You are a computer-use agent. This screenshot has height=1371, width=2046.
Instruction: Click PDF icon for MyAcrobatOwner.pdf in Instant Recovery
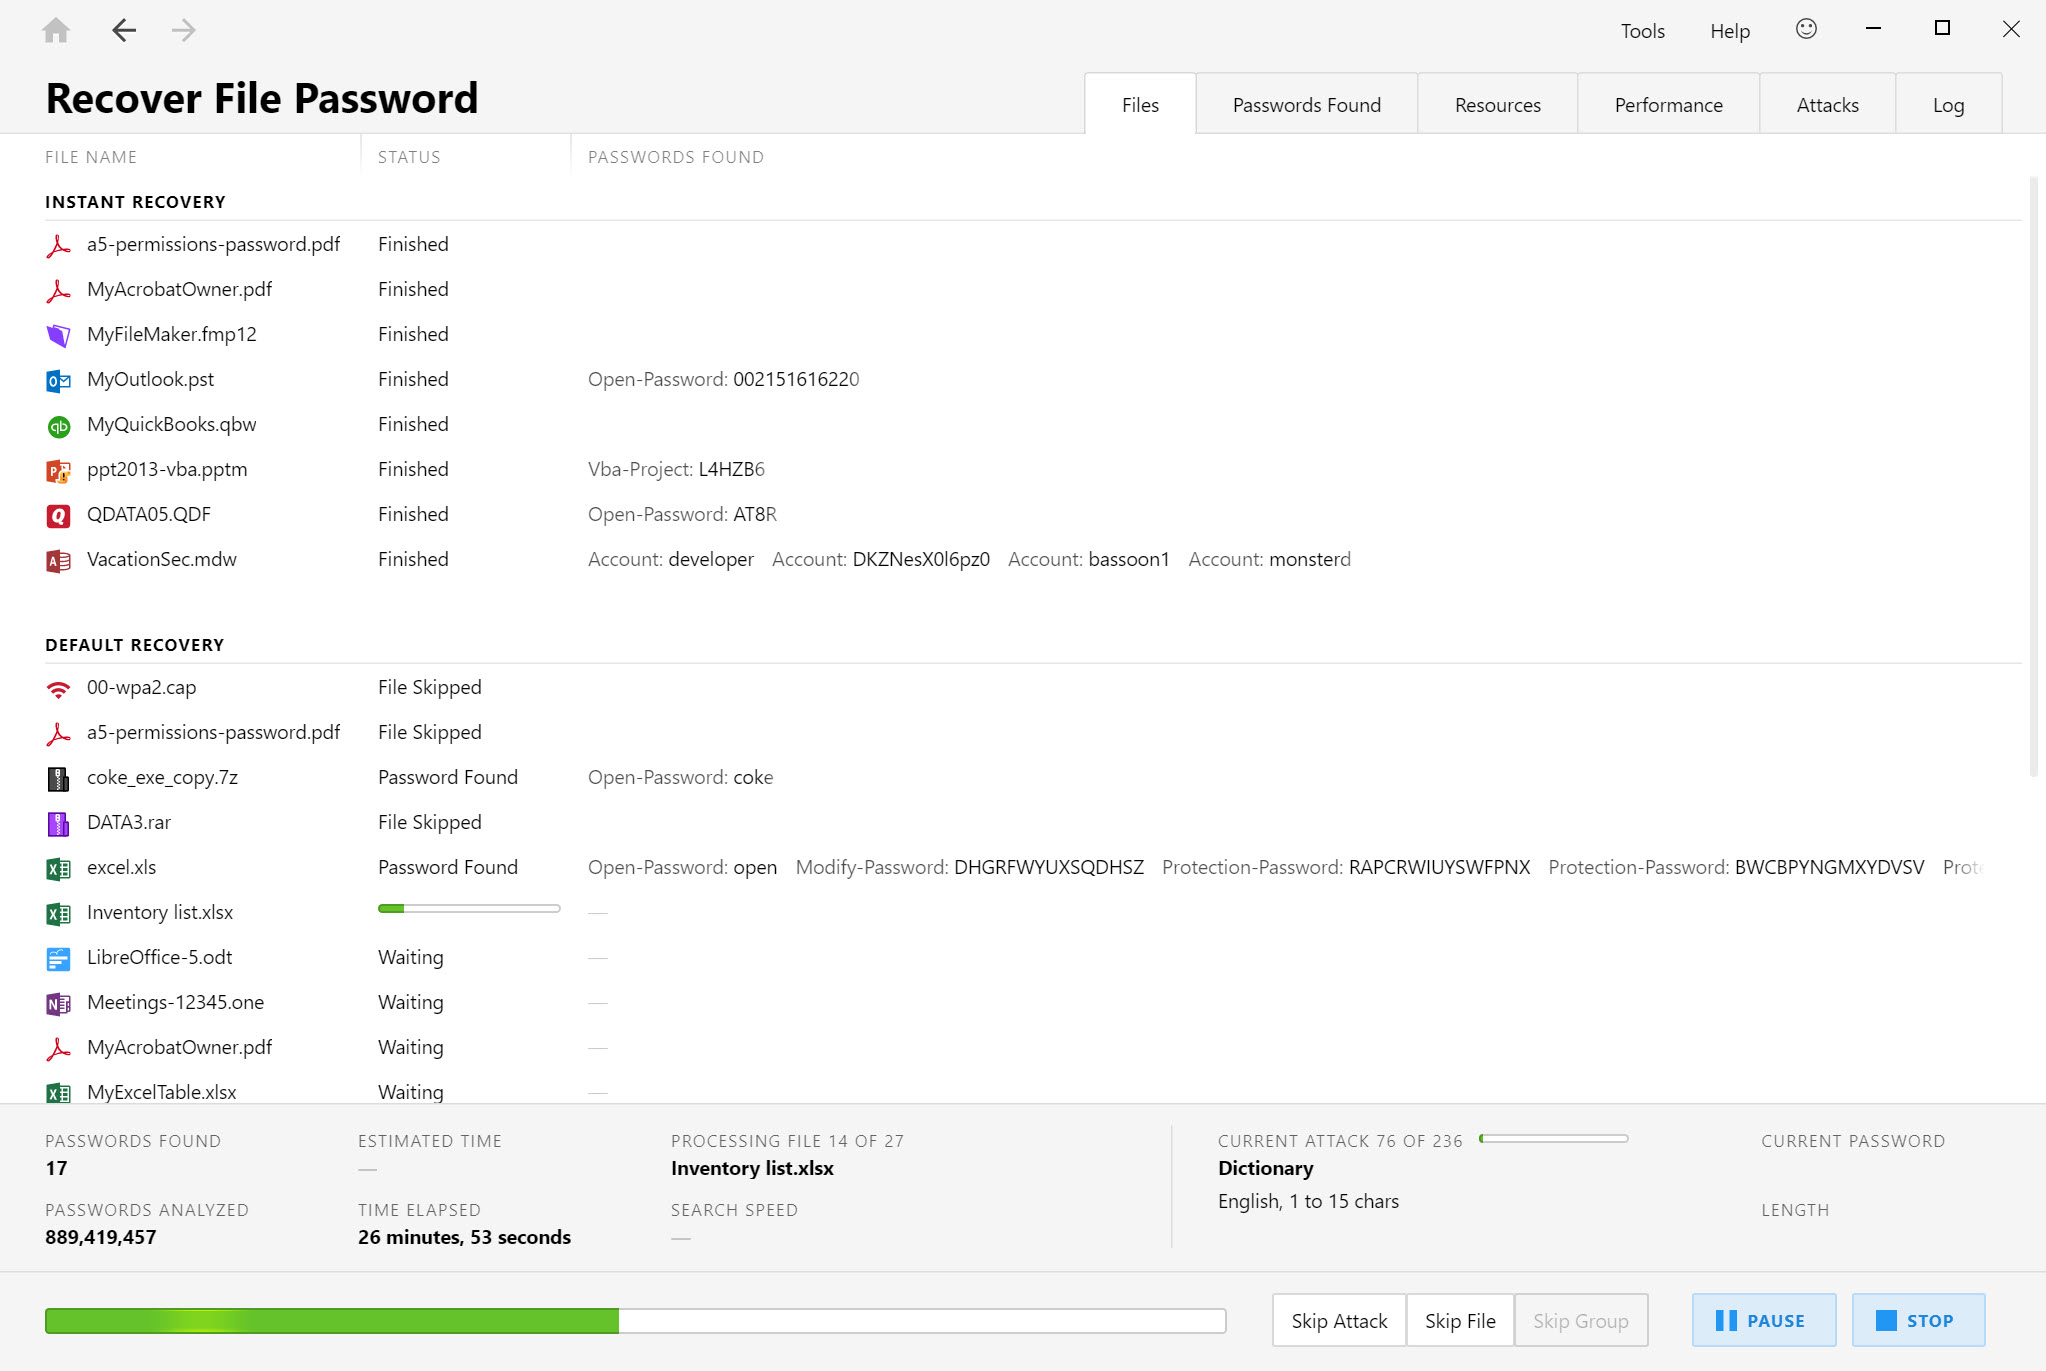pos(58,290)
